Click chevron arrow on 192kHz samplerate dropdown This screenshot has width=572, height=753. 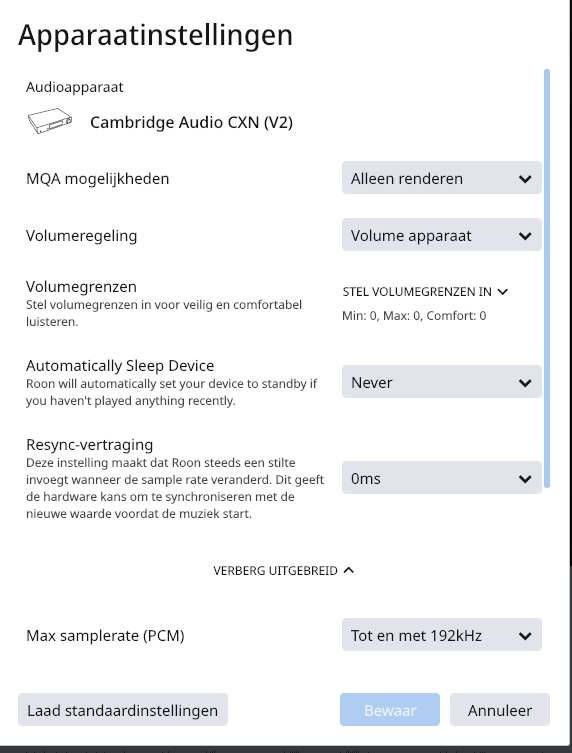(x=525, y=636)
